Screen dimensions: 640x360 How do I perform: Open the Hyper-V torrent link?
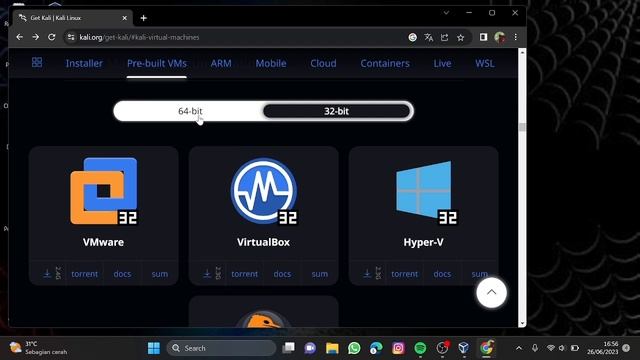point(404,274)
